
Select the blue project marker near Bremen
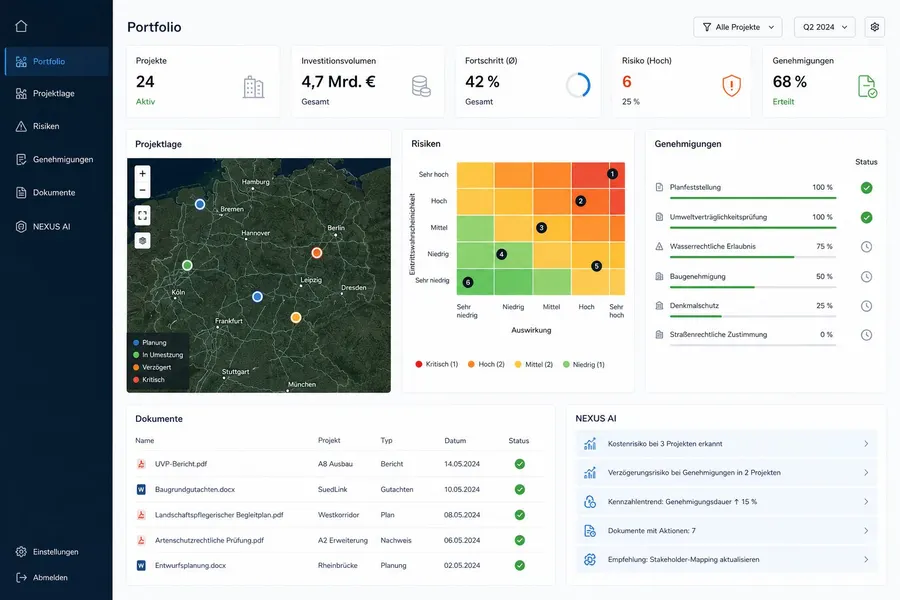coord(200,204)
